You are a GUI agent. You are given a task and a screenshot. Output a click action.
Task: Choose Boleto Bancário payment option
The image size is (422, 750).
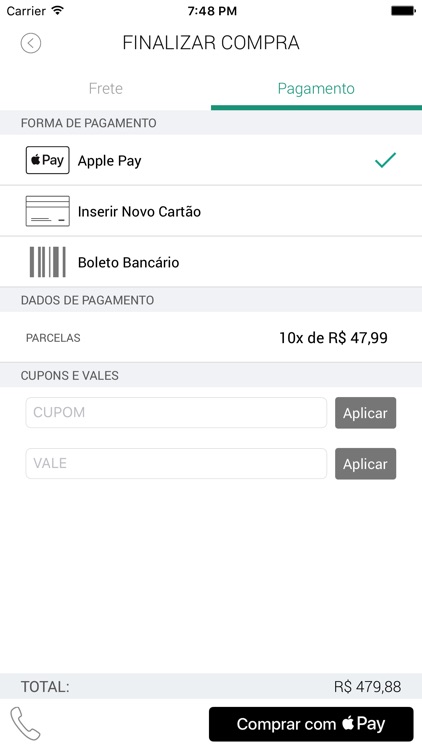point(211,262)
